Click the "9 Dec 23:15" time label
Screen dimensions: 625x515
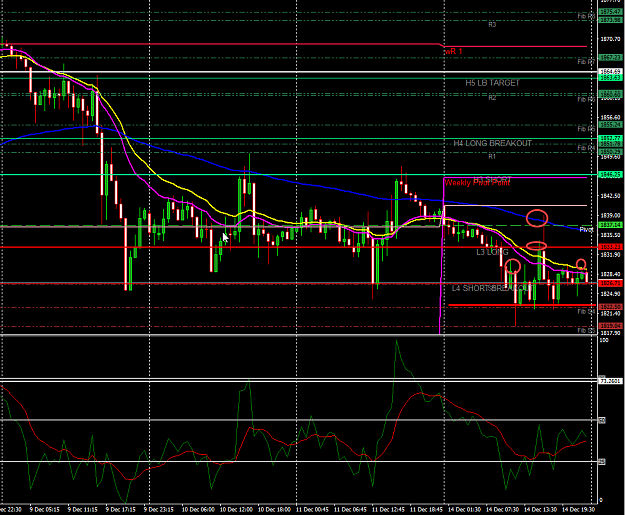click(x=159, y=509)
